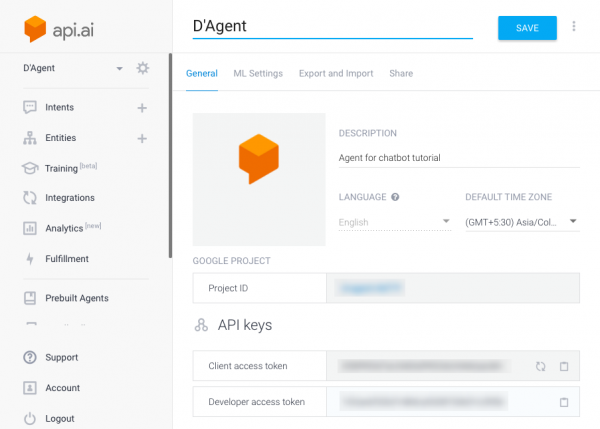Copy the client access token
Screen dimensions: 600x429
point(564,366)
